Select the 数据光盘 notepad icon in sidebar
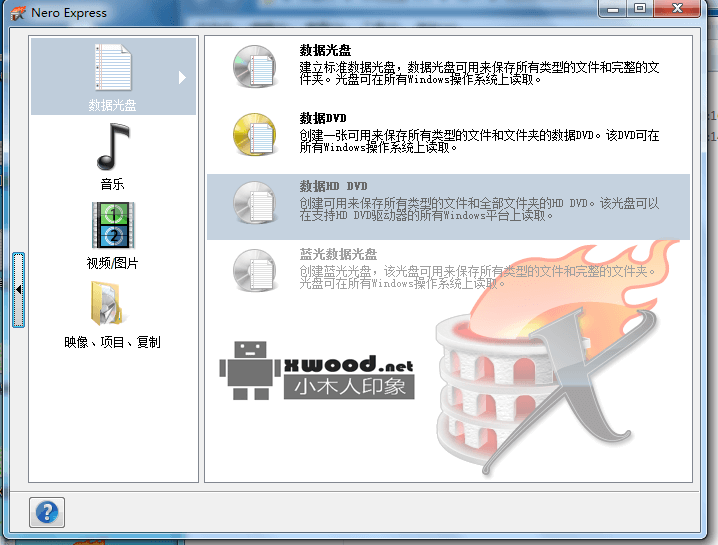This screenshot has width=718, height=545. pos(113,67)
